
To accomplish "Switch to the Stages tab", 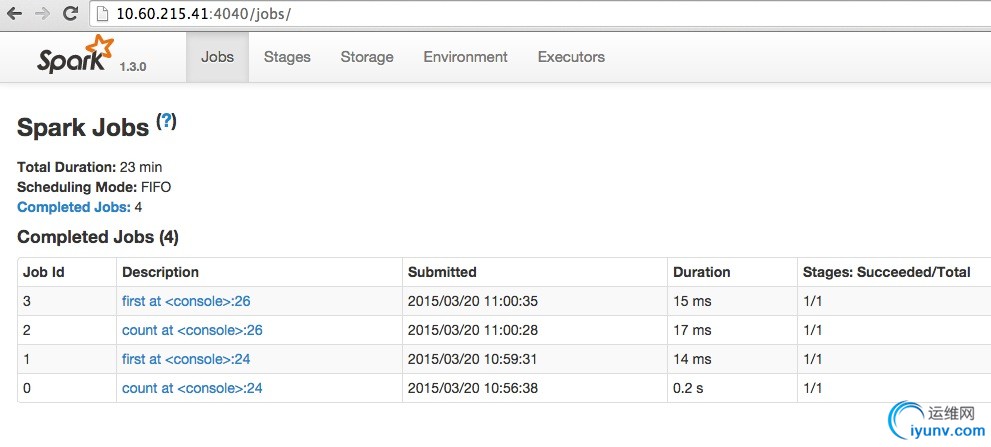I will tap(287, 57).
